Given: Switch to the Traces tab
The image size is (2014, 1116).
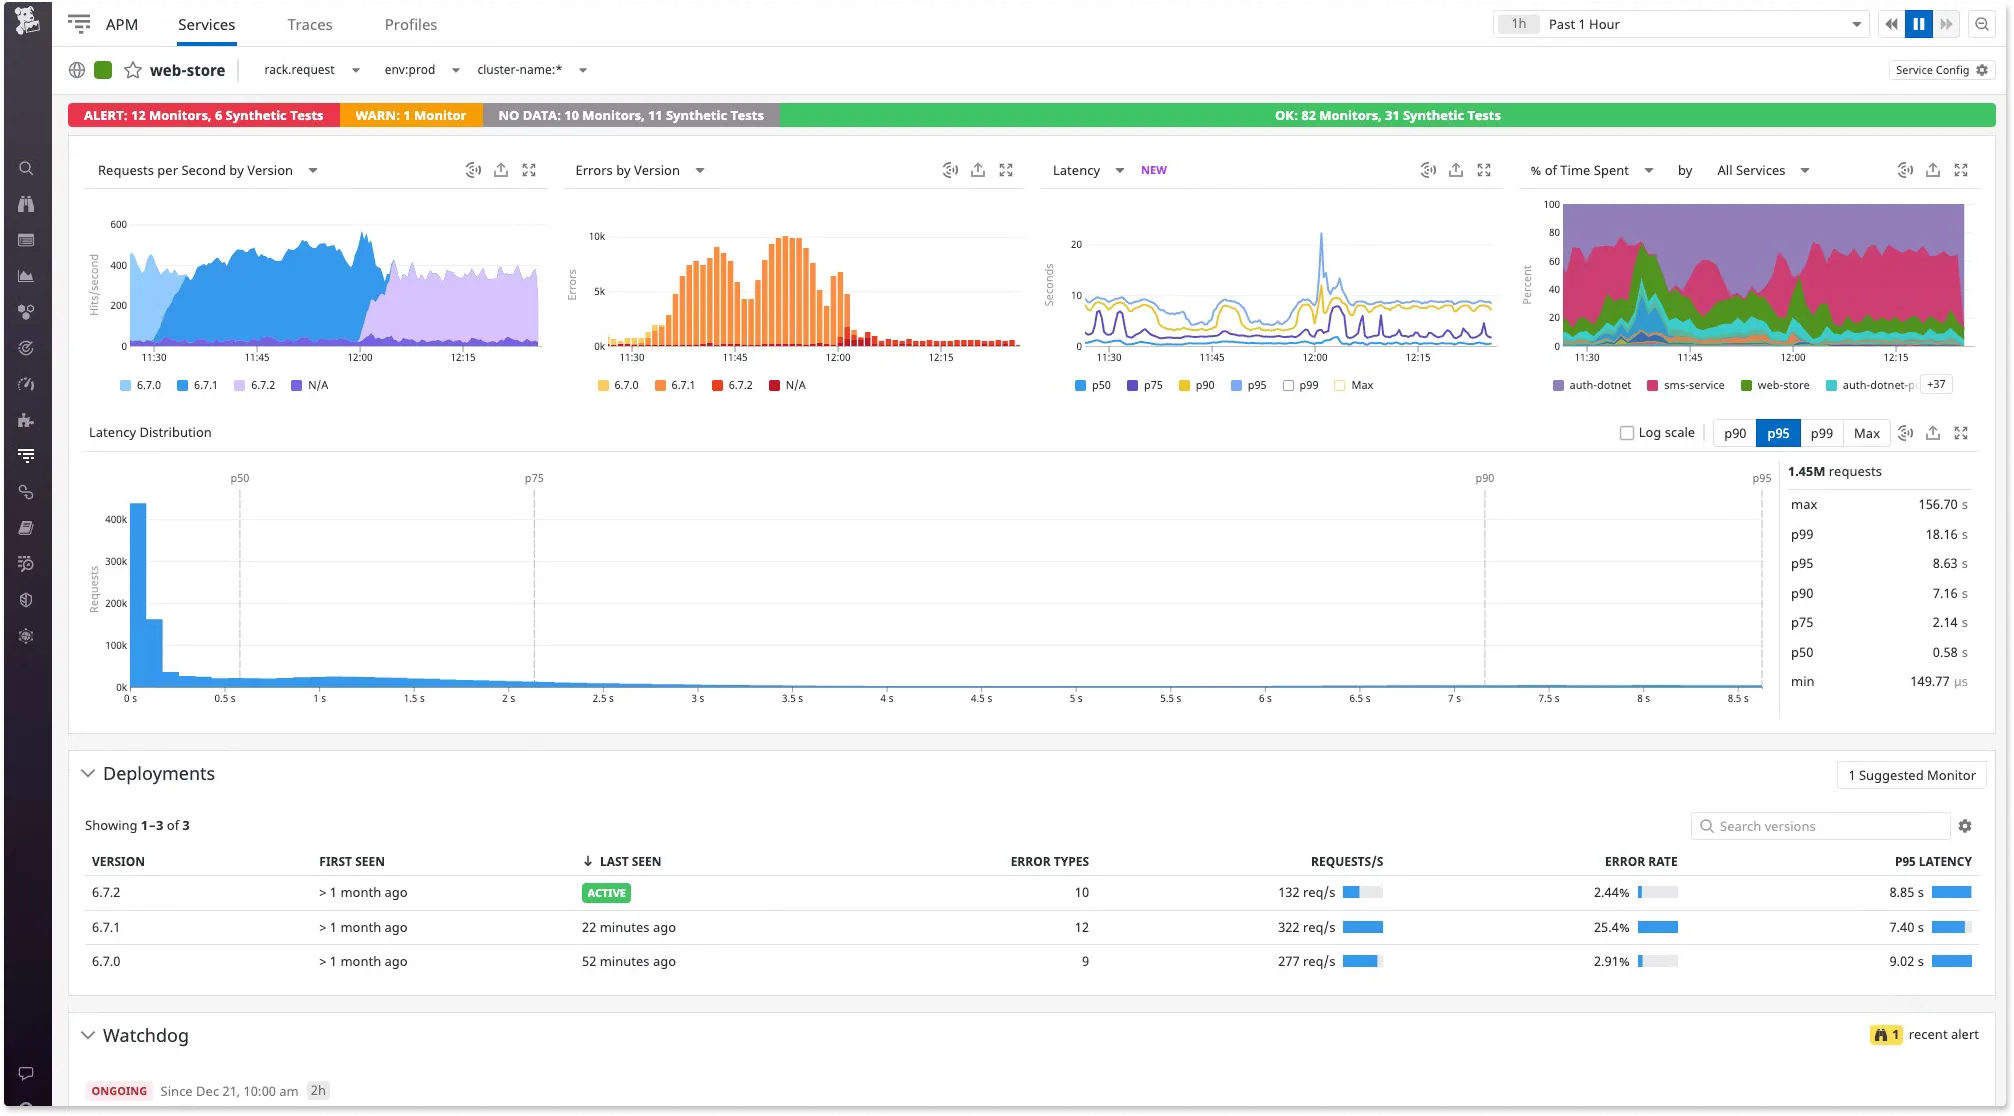Looking at the screenshot, I should point(309,24).
